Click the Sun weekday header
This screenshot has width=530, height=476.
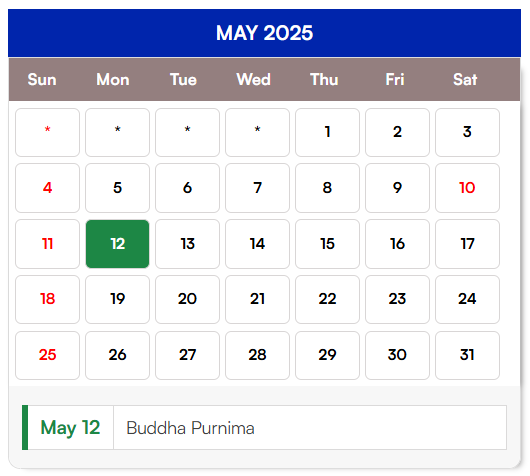pyautogui.click(x=42, y=79)
